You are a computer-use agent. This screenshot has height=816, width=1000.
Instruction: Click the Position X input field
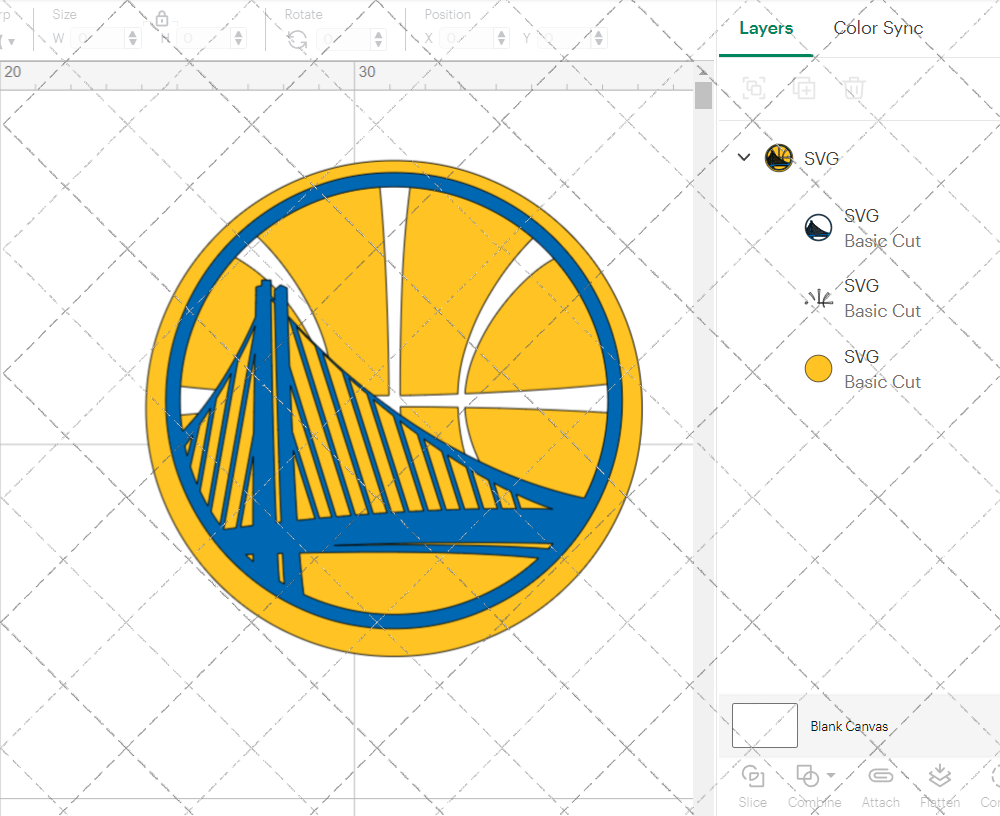467,39
